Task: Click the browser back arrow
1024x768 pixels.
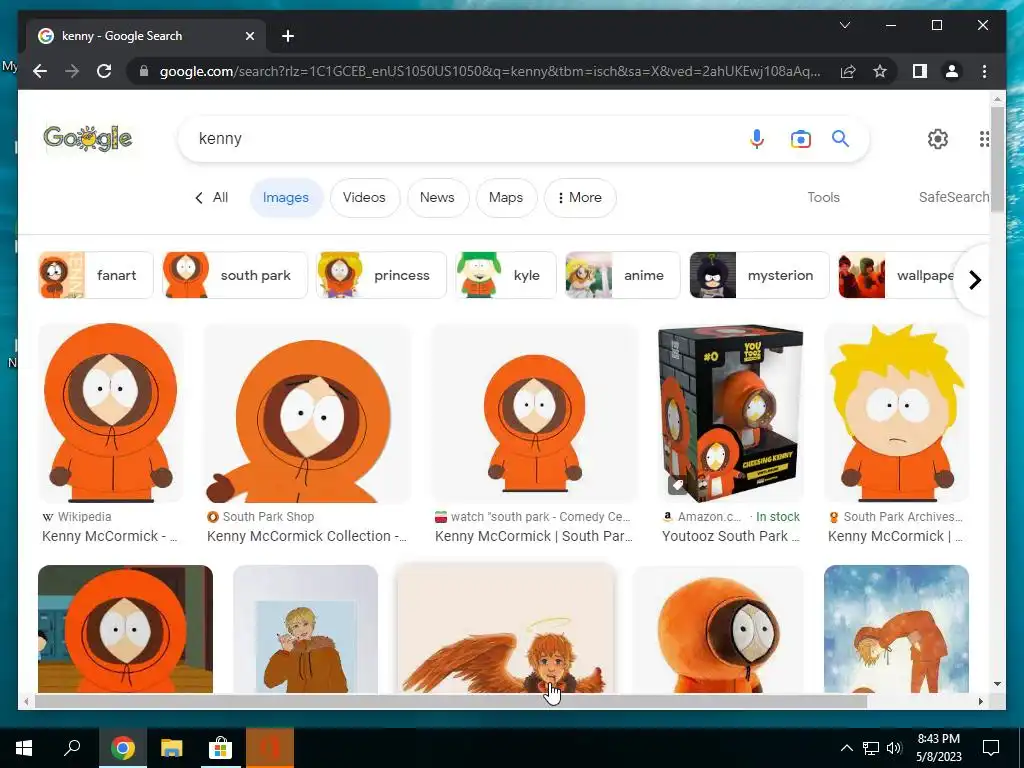Action: click(40, 71)
